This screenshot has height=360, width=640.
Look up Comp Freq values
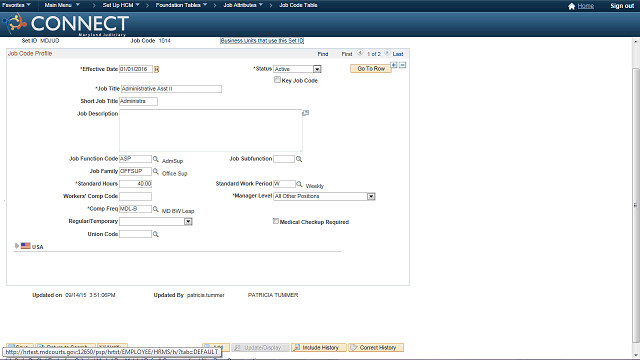(156, 209)
